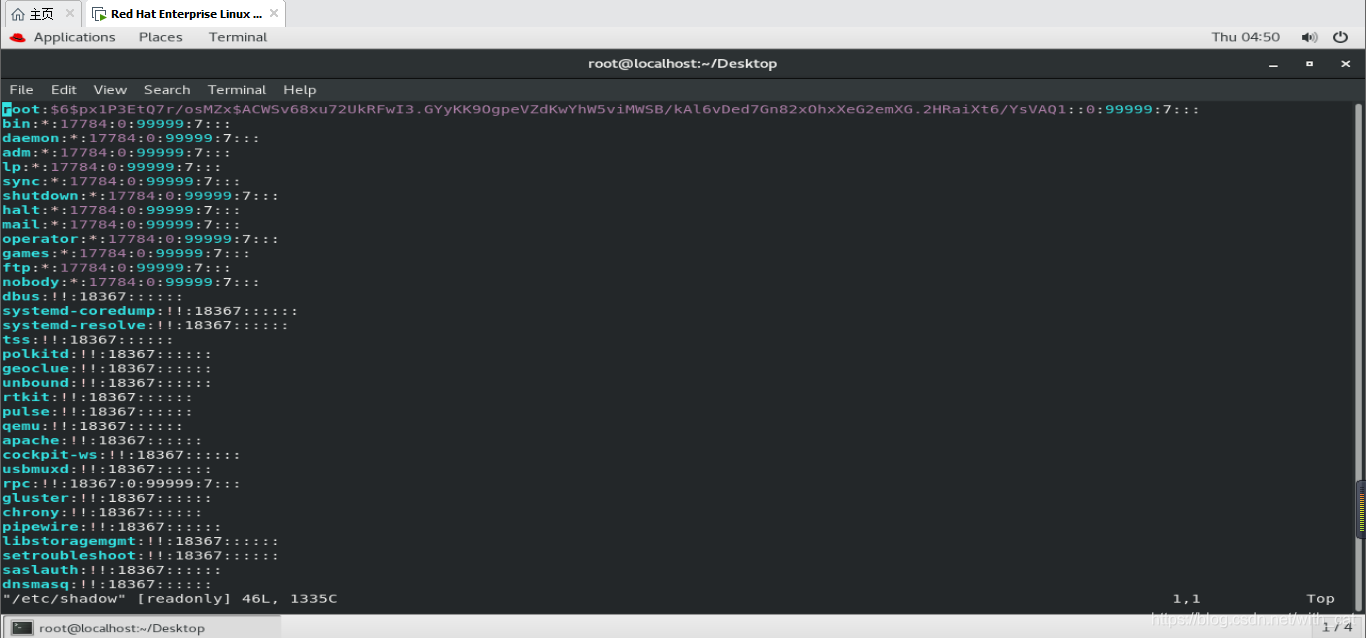
Task: Click the "/etc/shadow" [readonly] status line
Action: [170, 599]
